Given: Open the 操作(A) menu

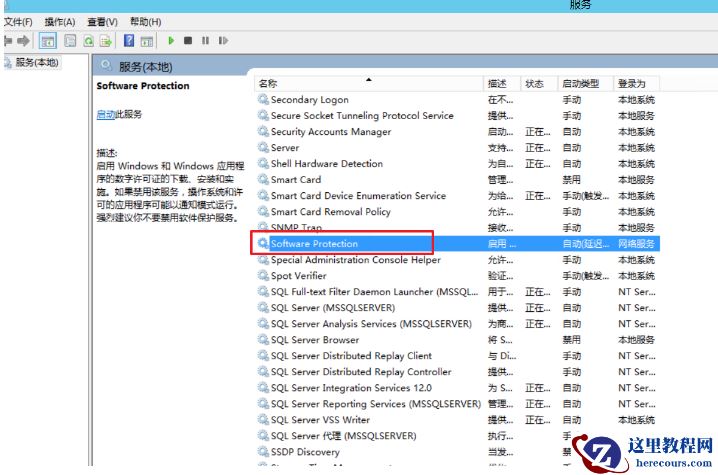Looking at the screenshot, I should pos(60,22).
